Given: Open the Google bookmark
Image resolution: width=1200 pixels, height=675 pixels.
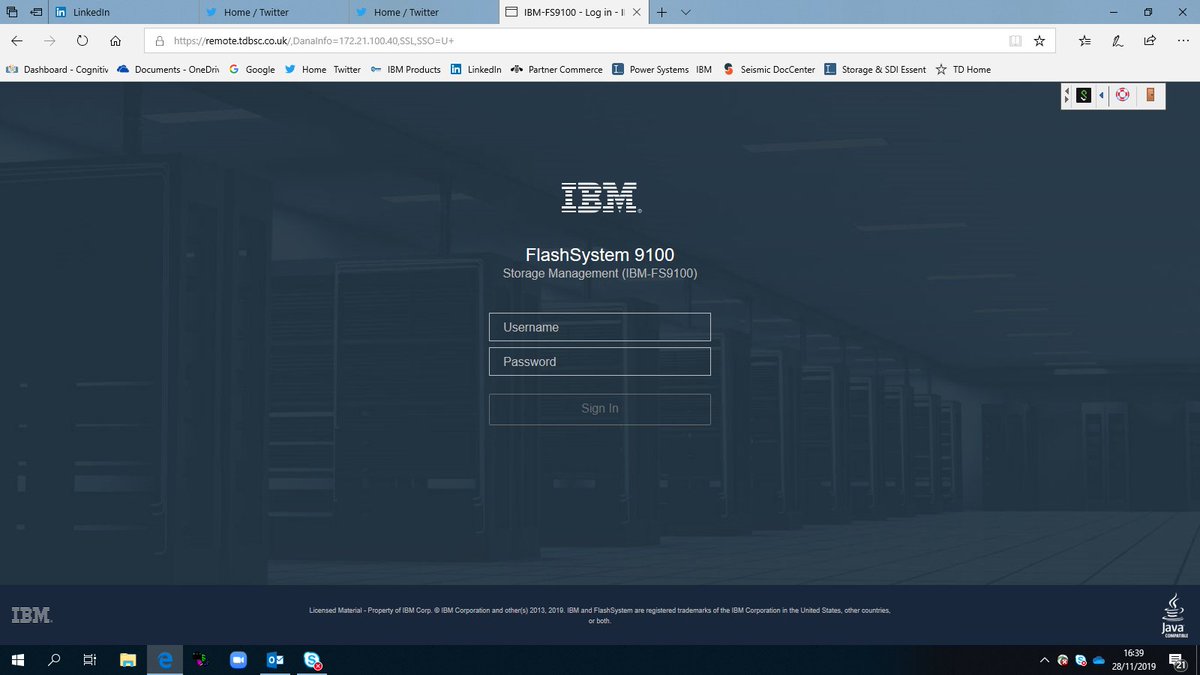Looking at the screenshot, I should (x=252, y=70).
